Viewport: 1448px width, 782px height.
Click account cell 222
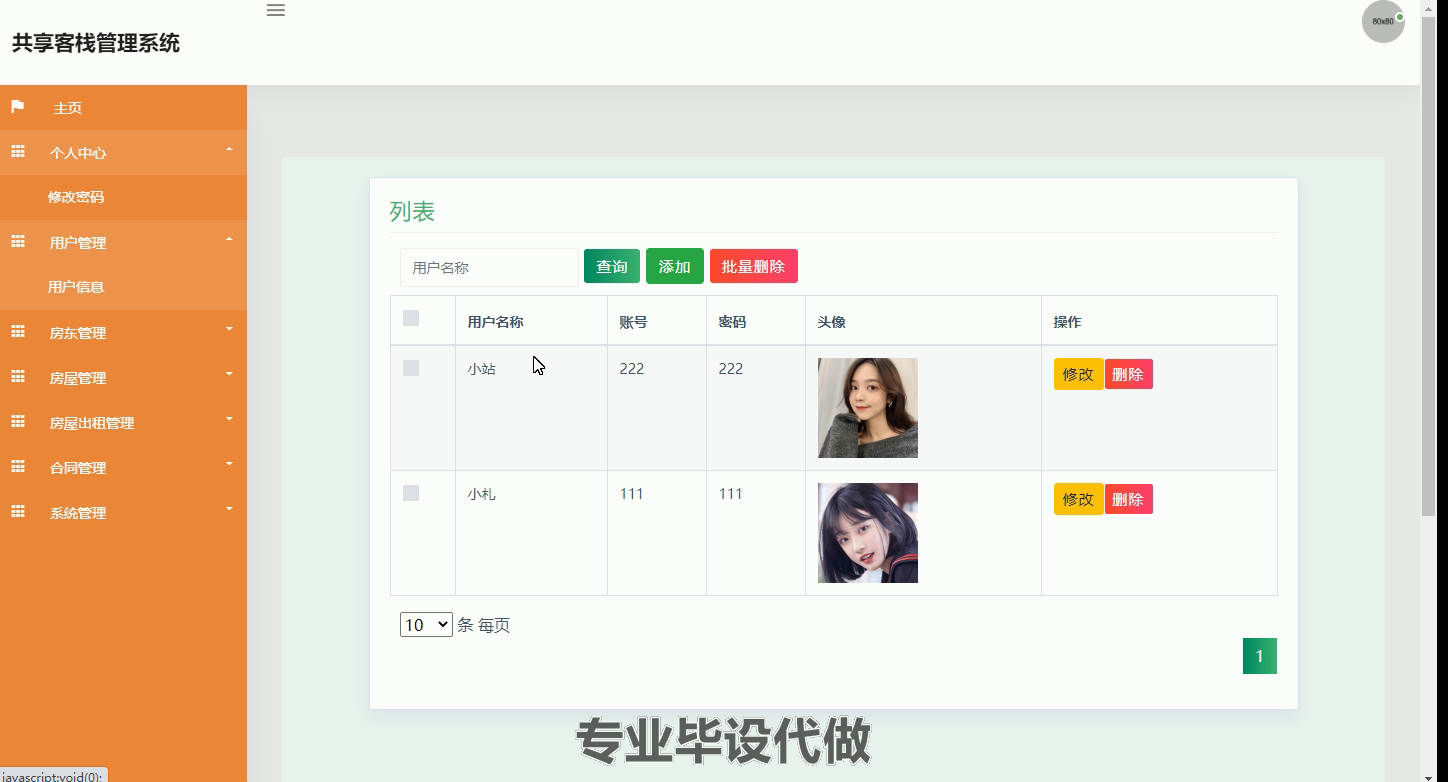pos(631,369)
